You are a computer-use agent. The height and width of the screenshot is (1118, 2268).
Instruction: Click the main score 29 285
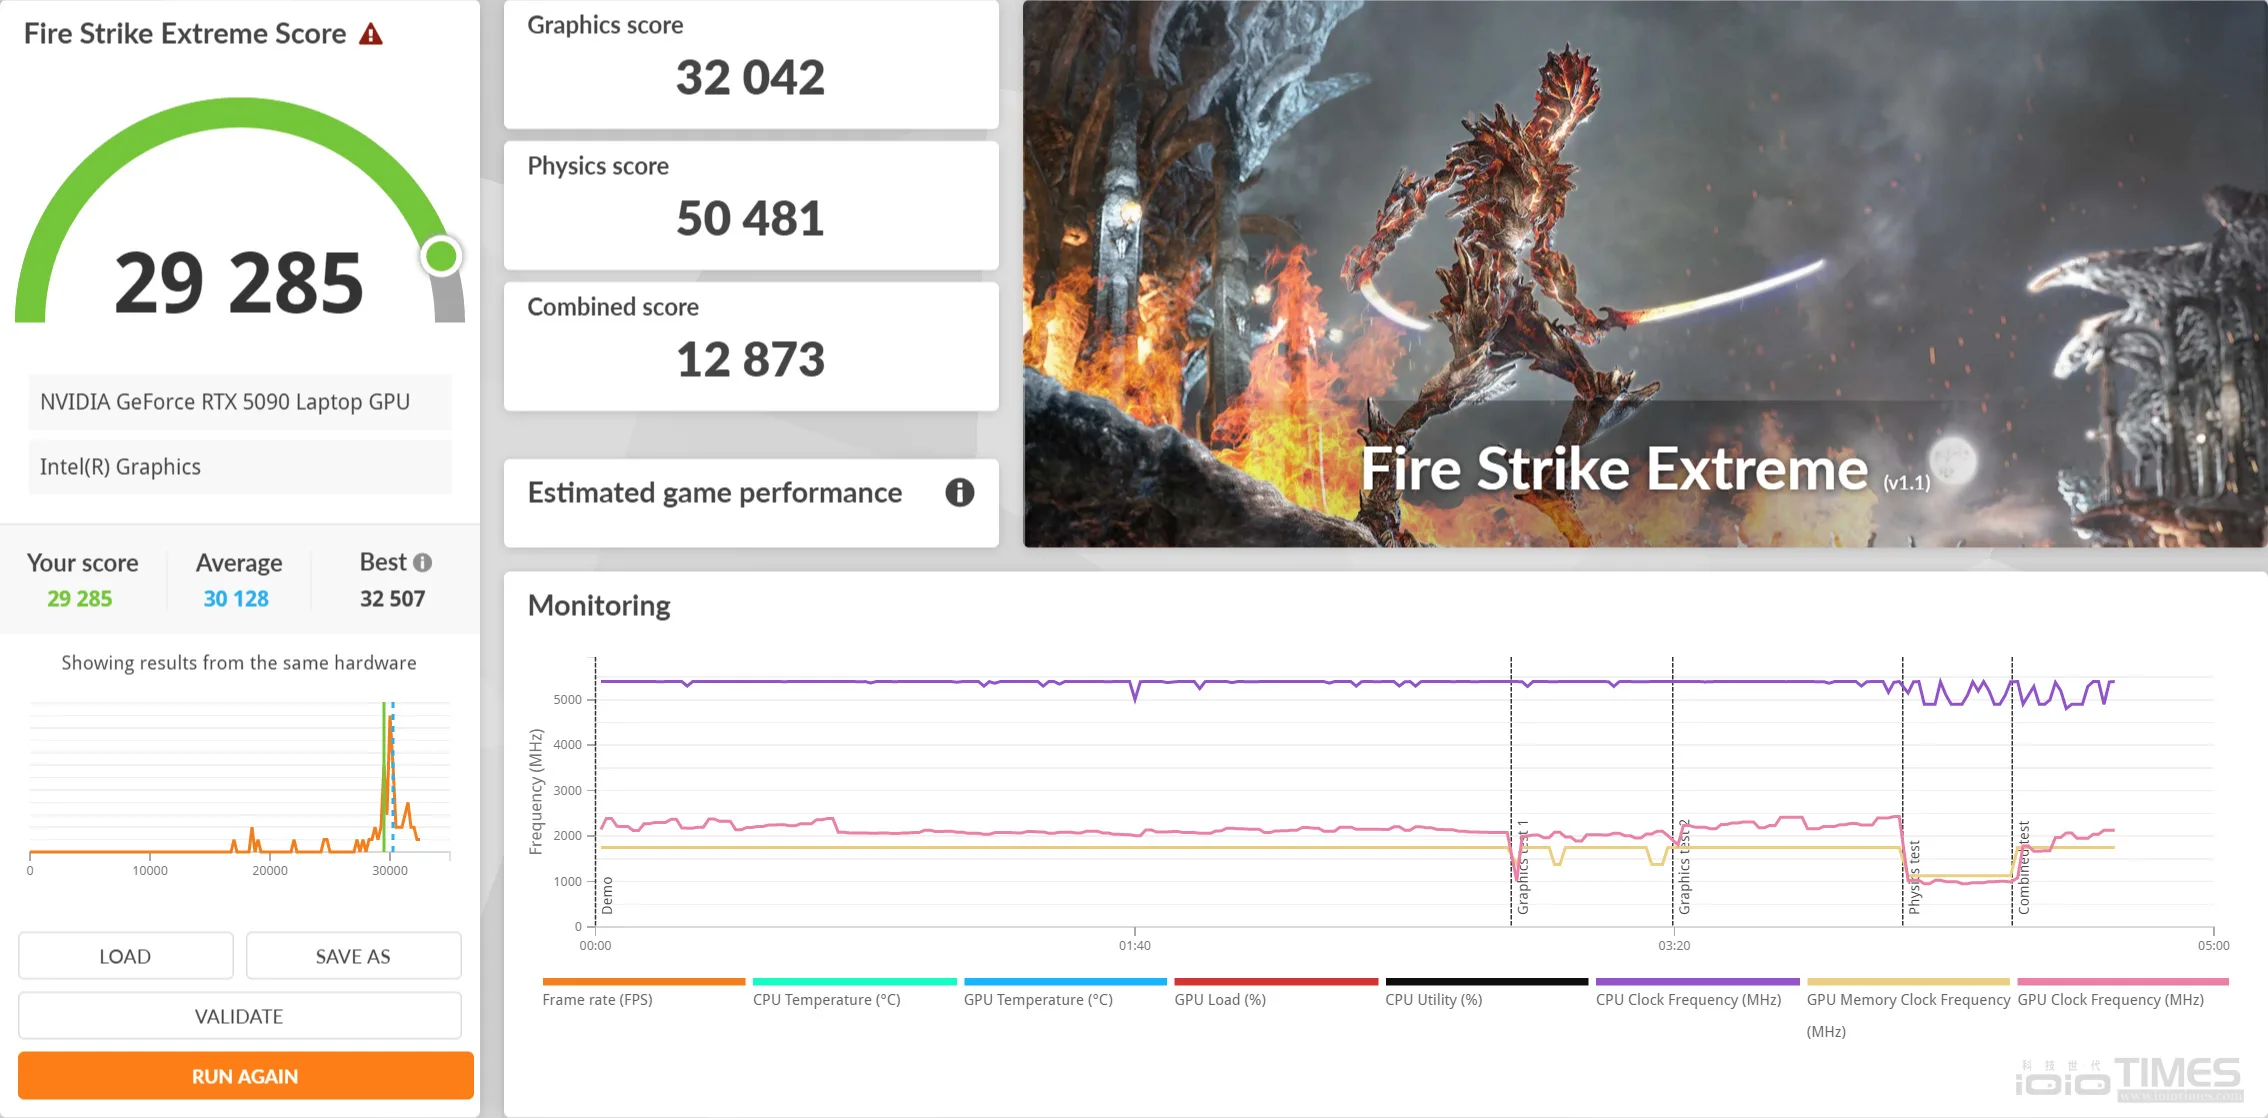point(239,283)
